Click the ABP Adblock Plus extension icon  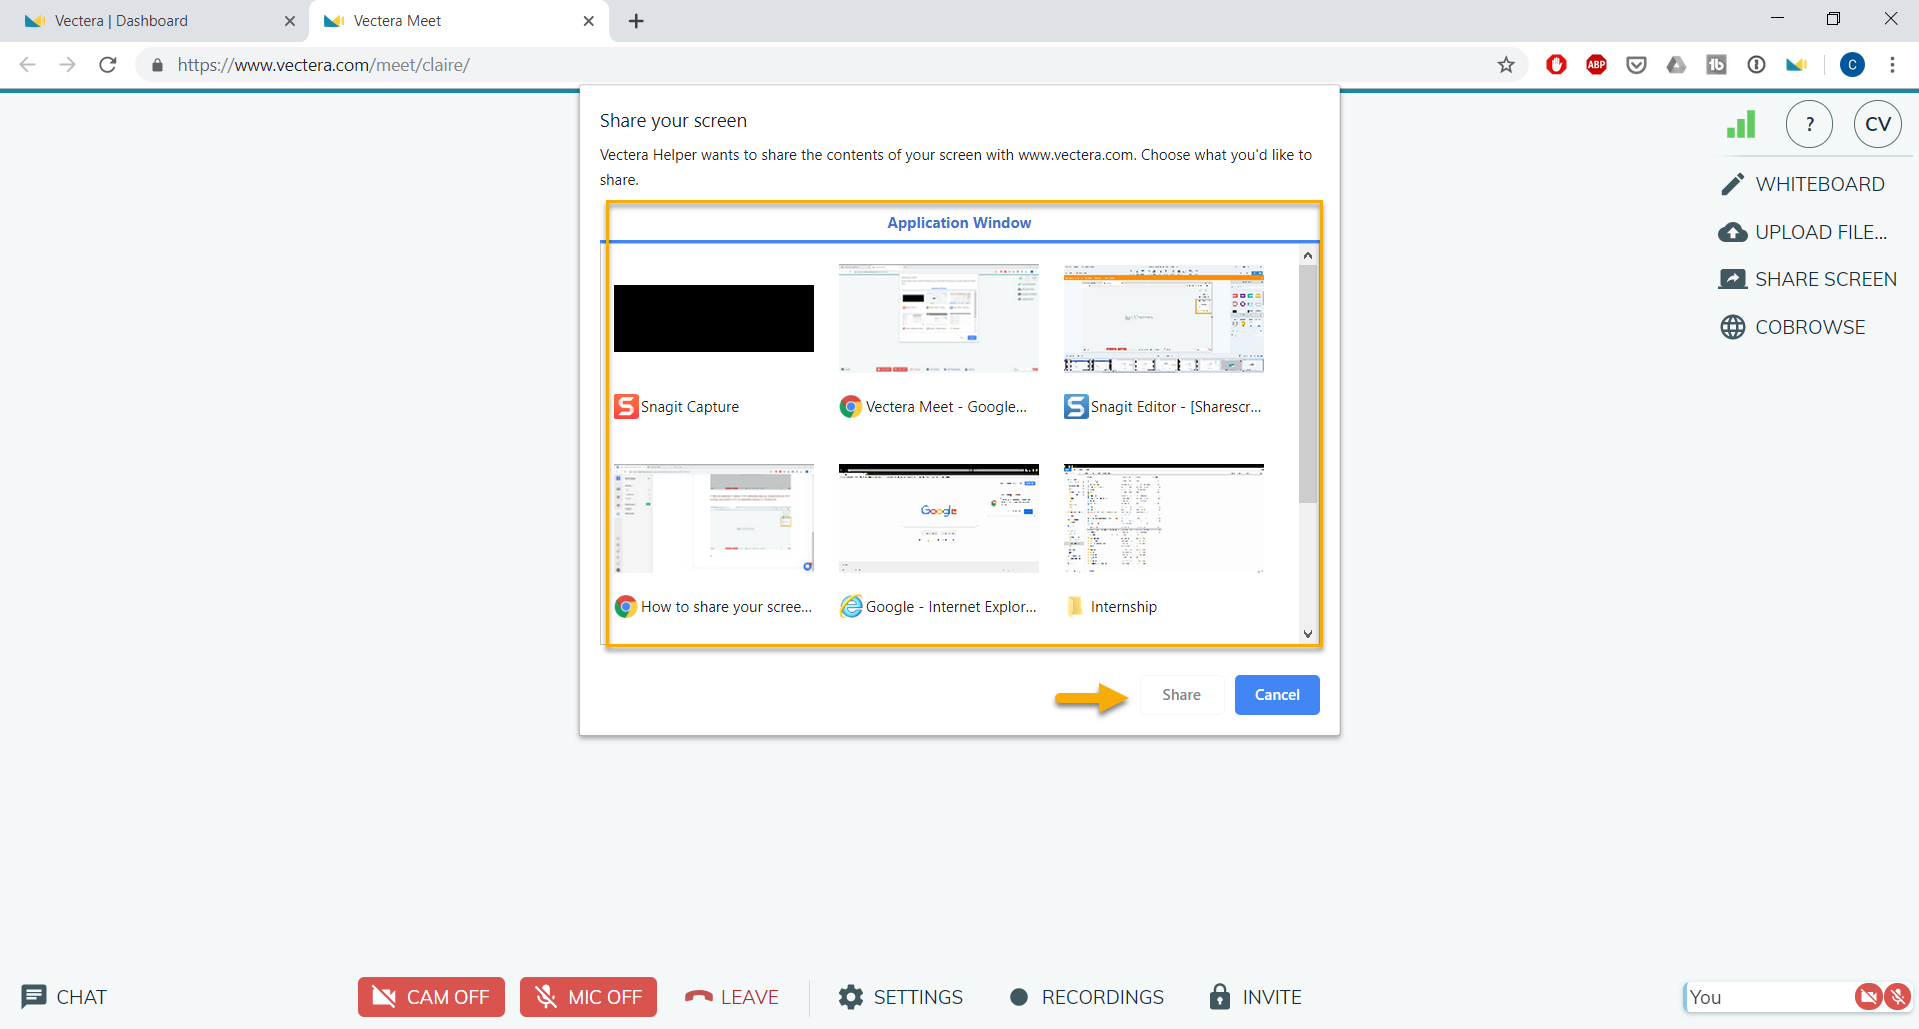1596,65
